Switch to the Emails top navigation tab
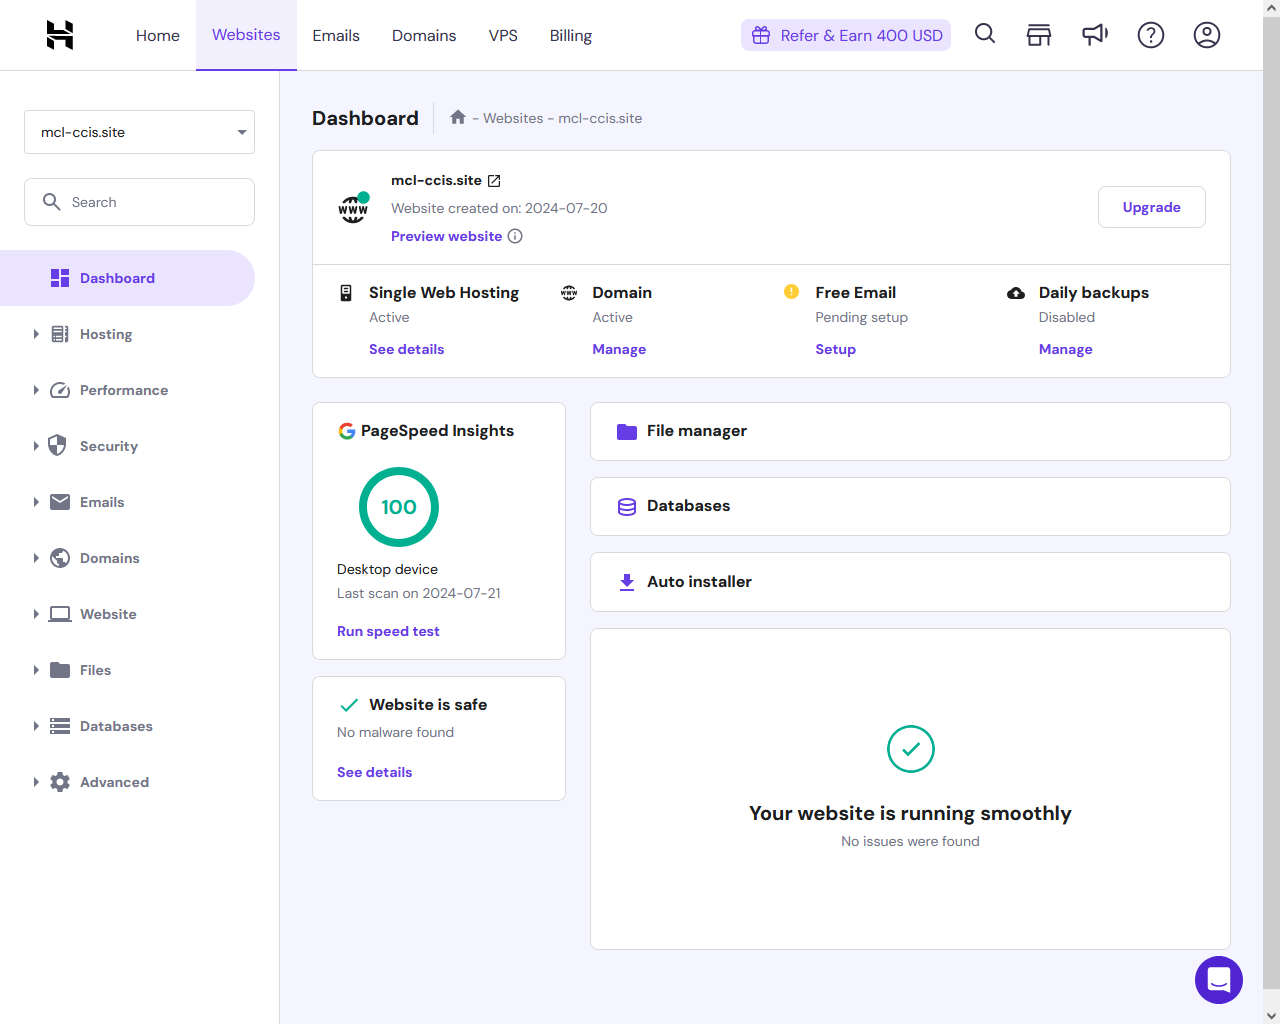The width and height of the screenshot is (1280, 1024). (x=336, y=36)
